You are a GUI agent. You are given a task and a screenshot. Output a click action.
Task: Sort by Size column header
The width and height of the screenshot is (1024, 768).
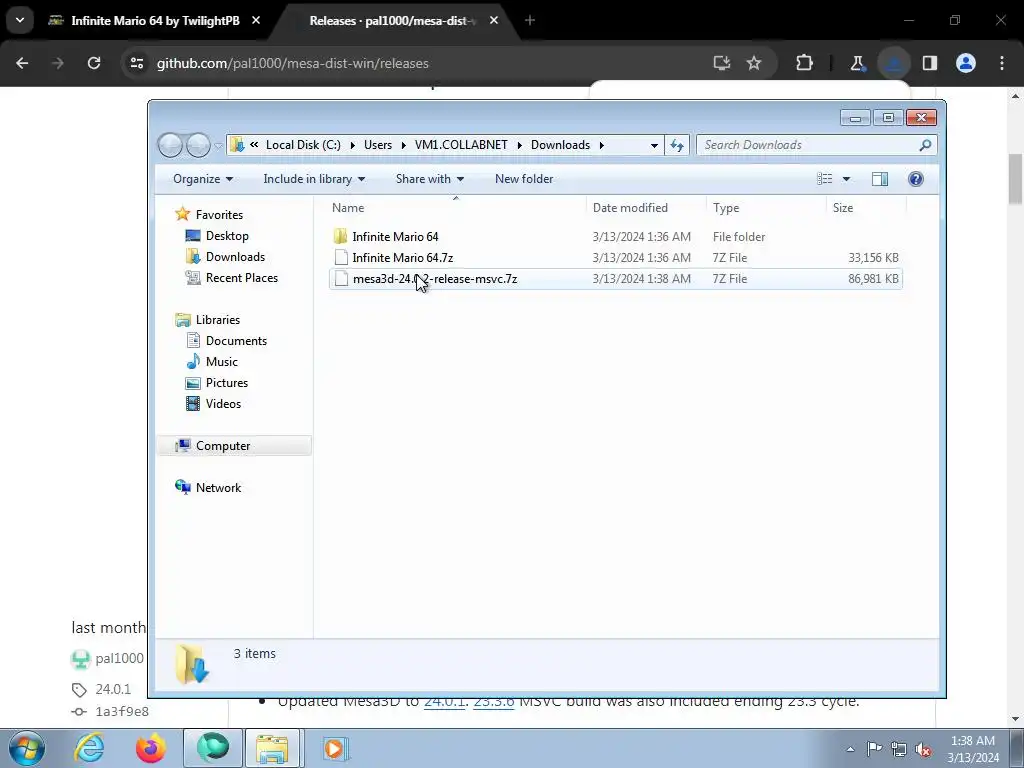click(867, 208)
